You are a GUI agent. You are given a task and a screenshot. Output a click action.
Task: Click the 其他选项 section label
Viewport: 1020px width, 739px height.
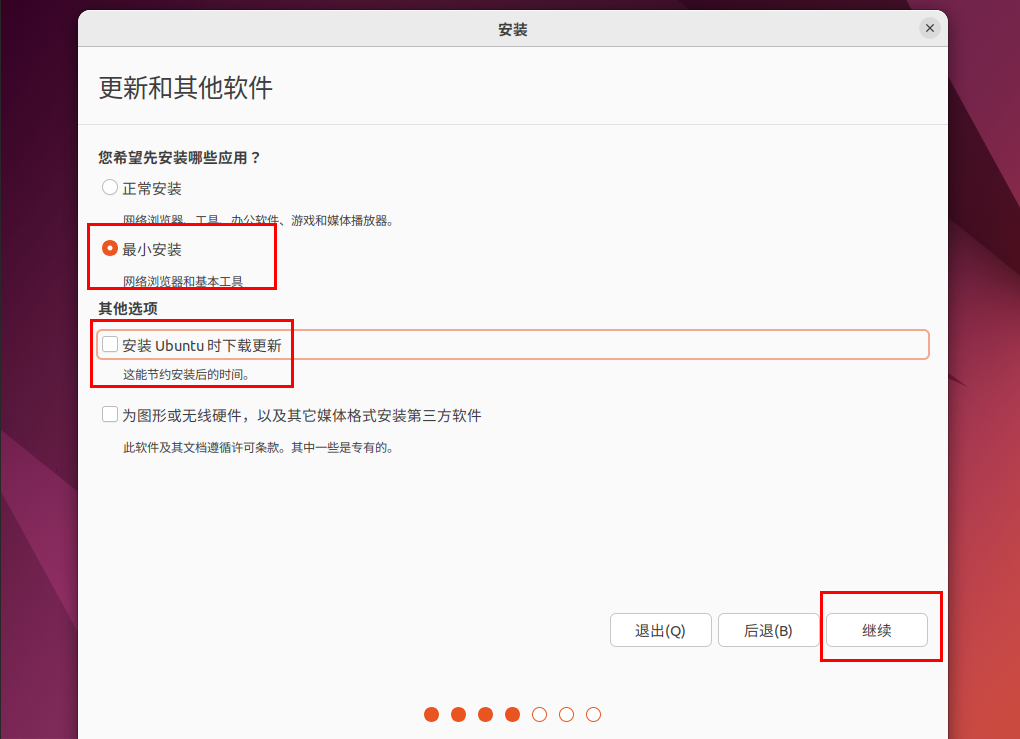[x=128, y=308]
